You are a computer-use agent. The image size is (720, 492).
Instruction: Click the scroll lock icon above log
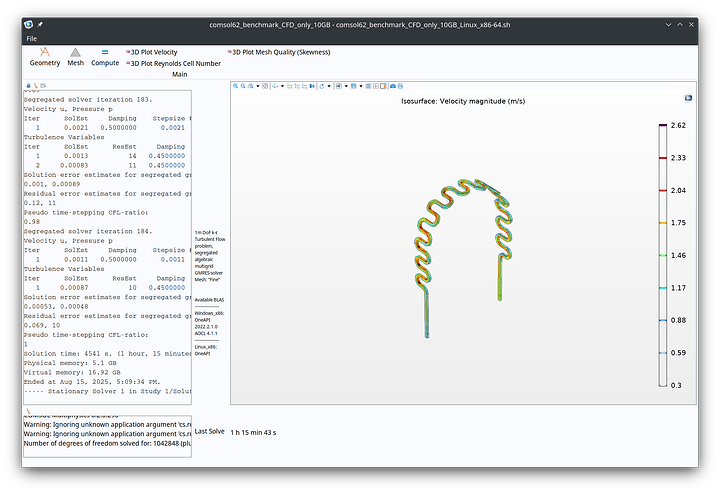[28, 85]
